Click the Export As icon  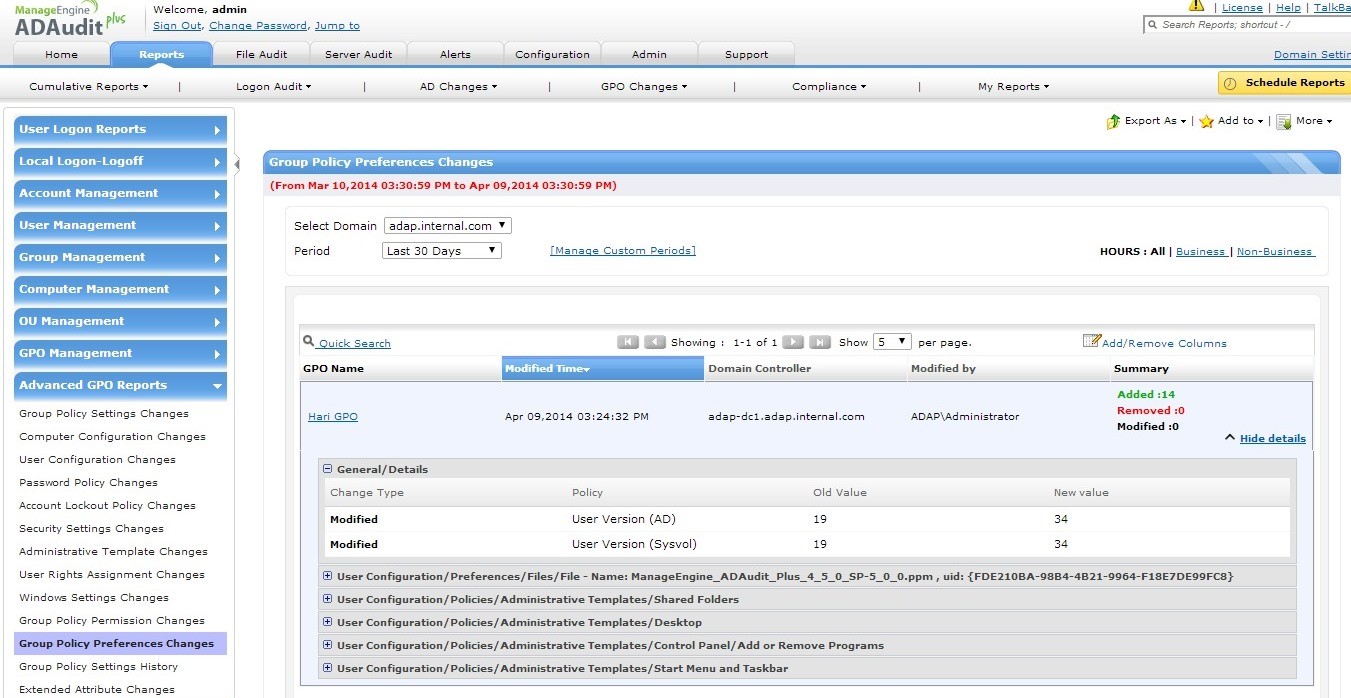click(x=1113, y=121)
